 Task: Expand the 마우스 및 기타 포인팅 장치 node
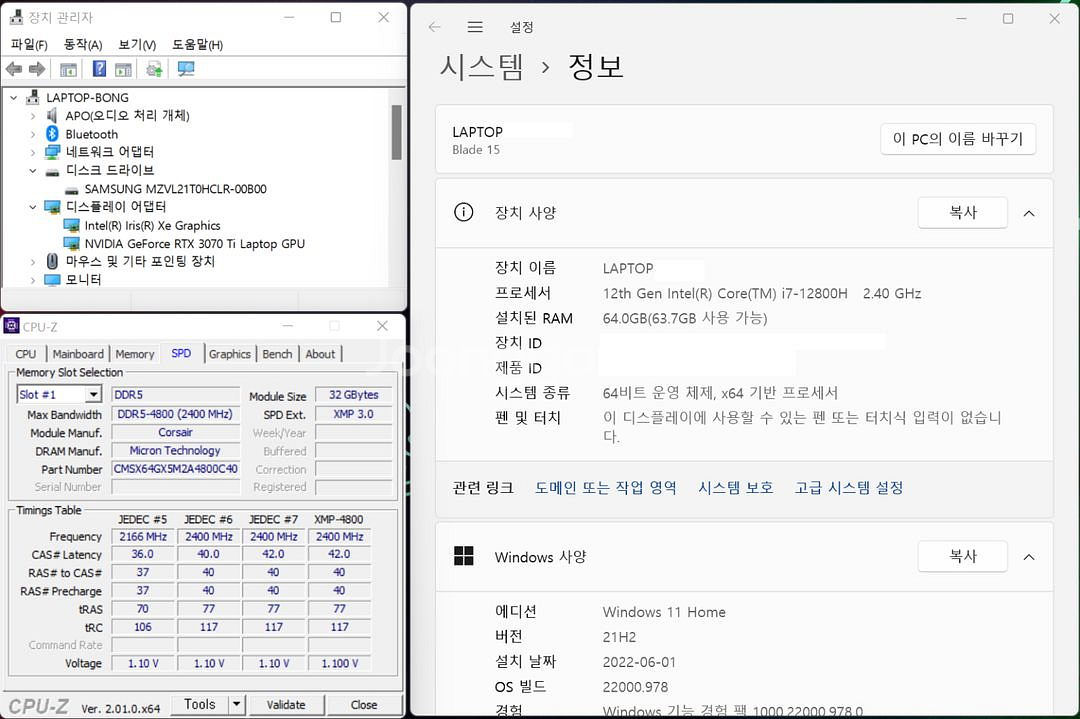click(x=33, y=262)
